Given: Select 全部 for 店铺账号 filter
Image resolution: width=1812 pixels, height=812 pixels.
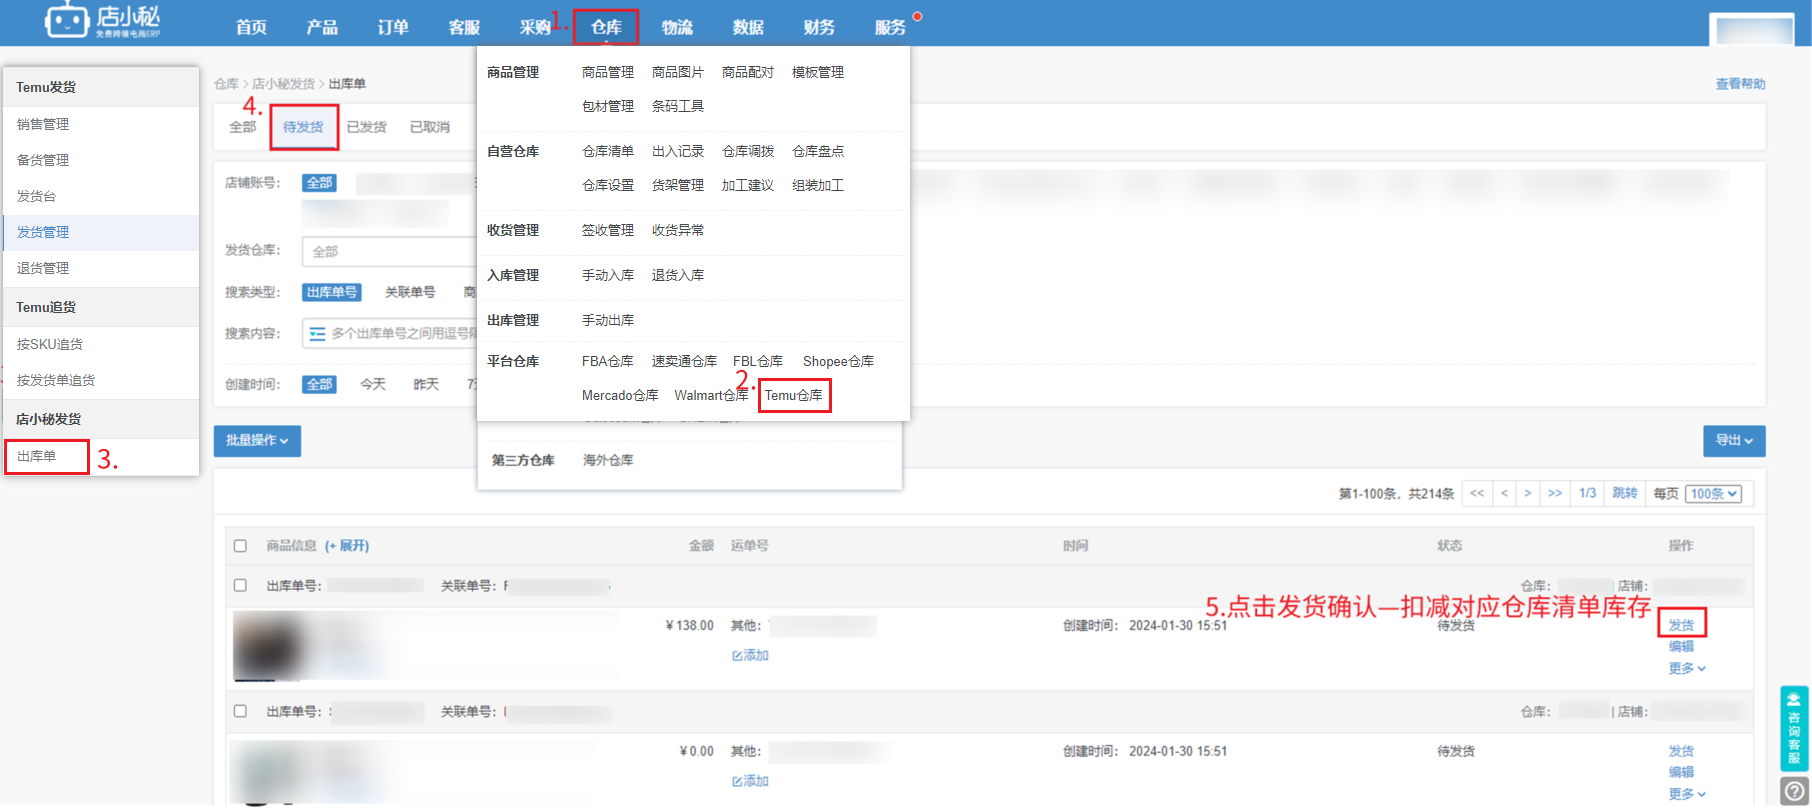Looking at the screenshot, I should coord(320,183).
